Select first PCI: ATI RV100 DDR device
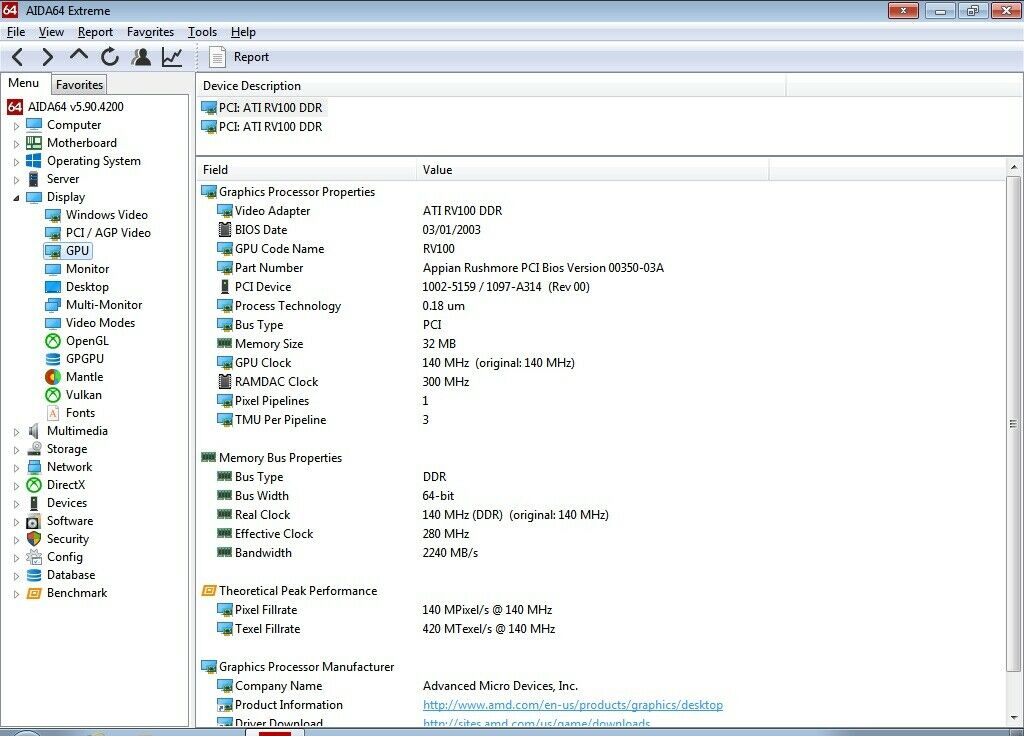The image size is (1024, 736). point(263,107)
